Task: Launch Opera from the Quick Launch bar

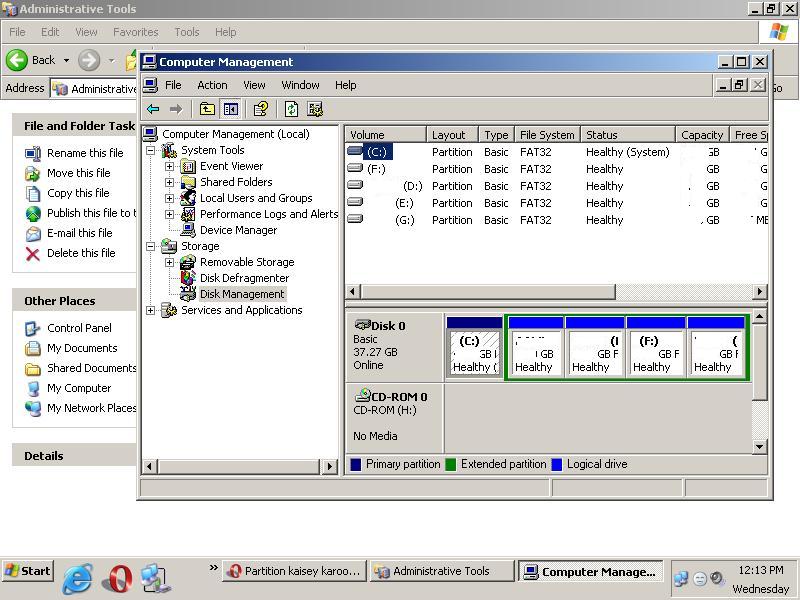Action: (118, 577)
